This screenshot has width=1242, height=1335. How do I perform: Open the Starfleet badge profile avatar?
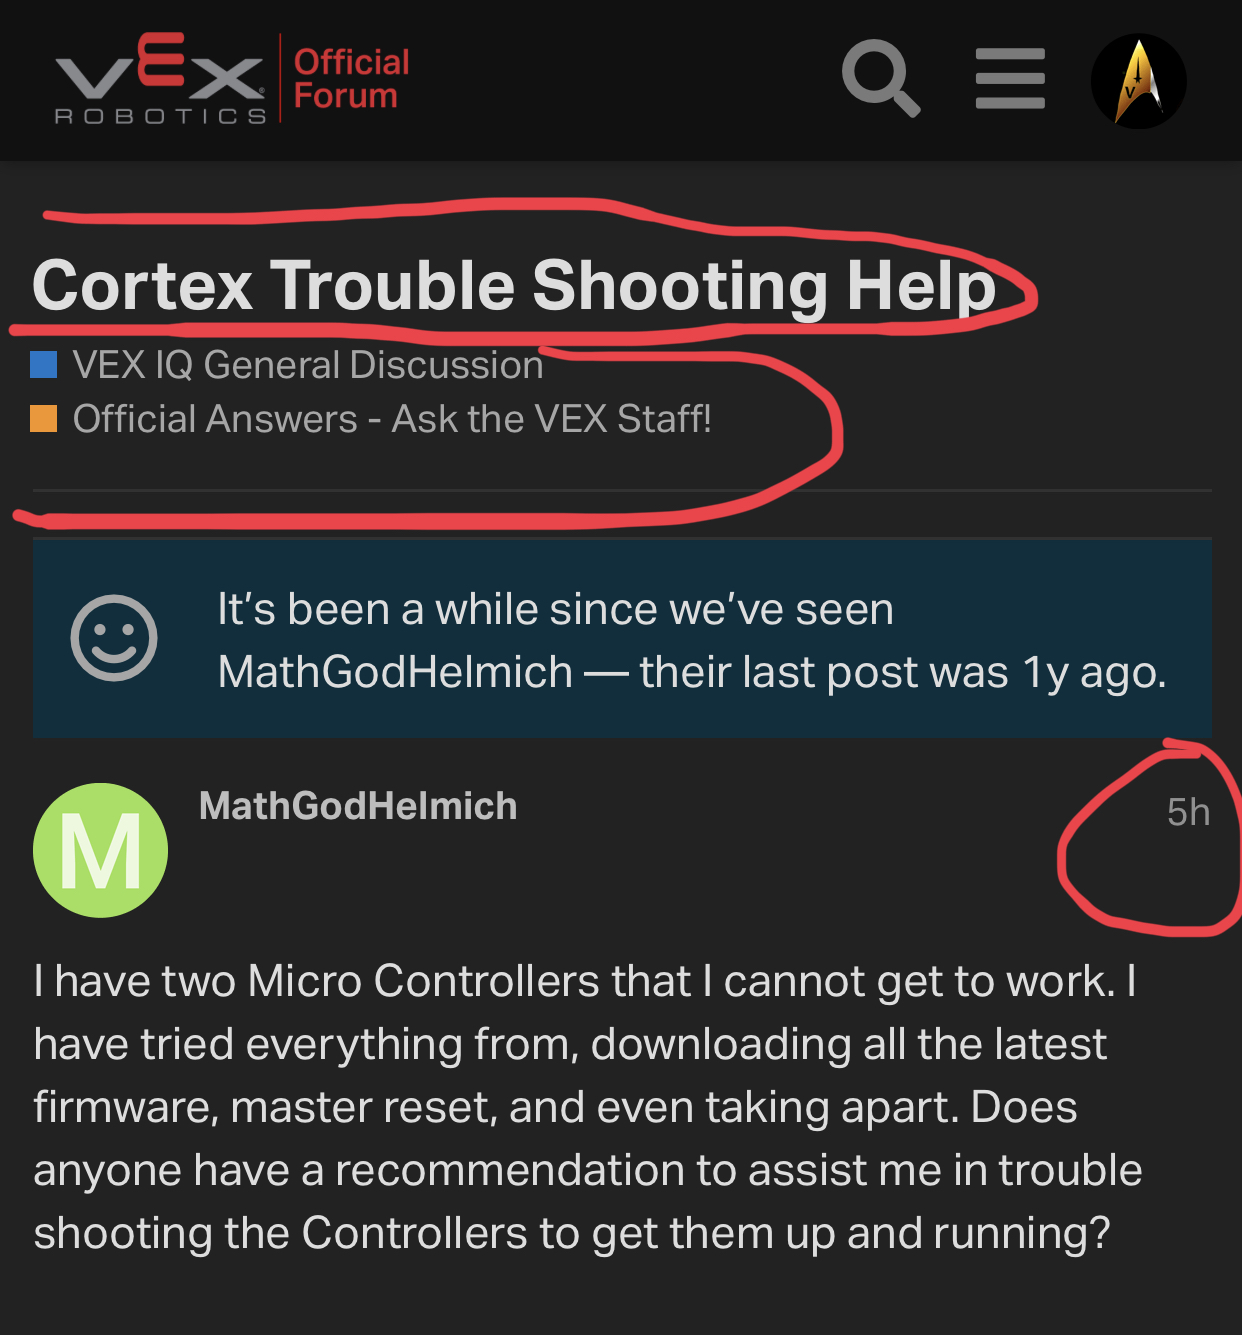1138,81
